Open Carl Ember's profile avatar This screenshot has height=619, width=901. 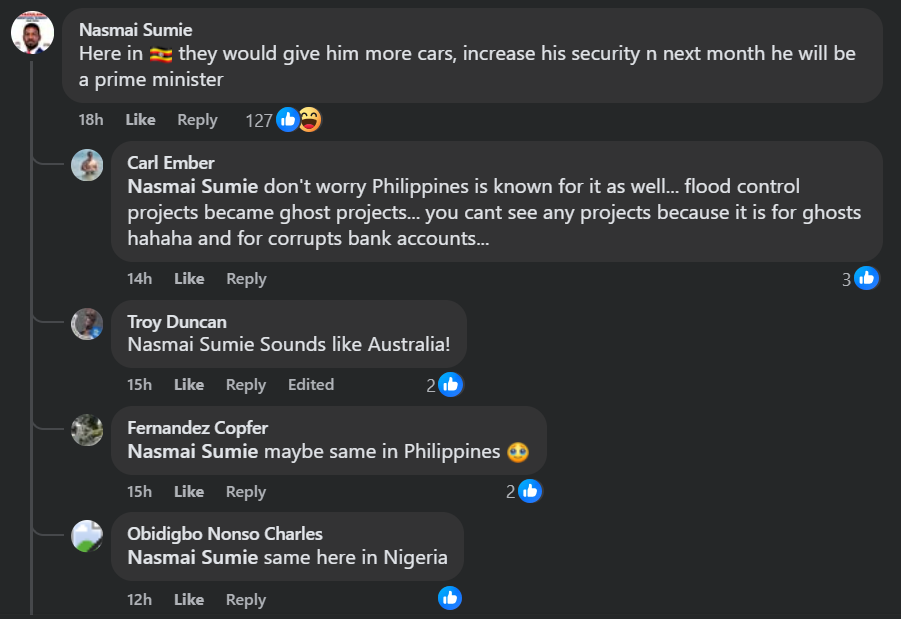click(87, 165)
